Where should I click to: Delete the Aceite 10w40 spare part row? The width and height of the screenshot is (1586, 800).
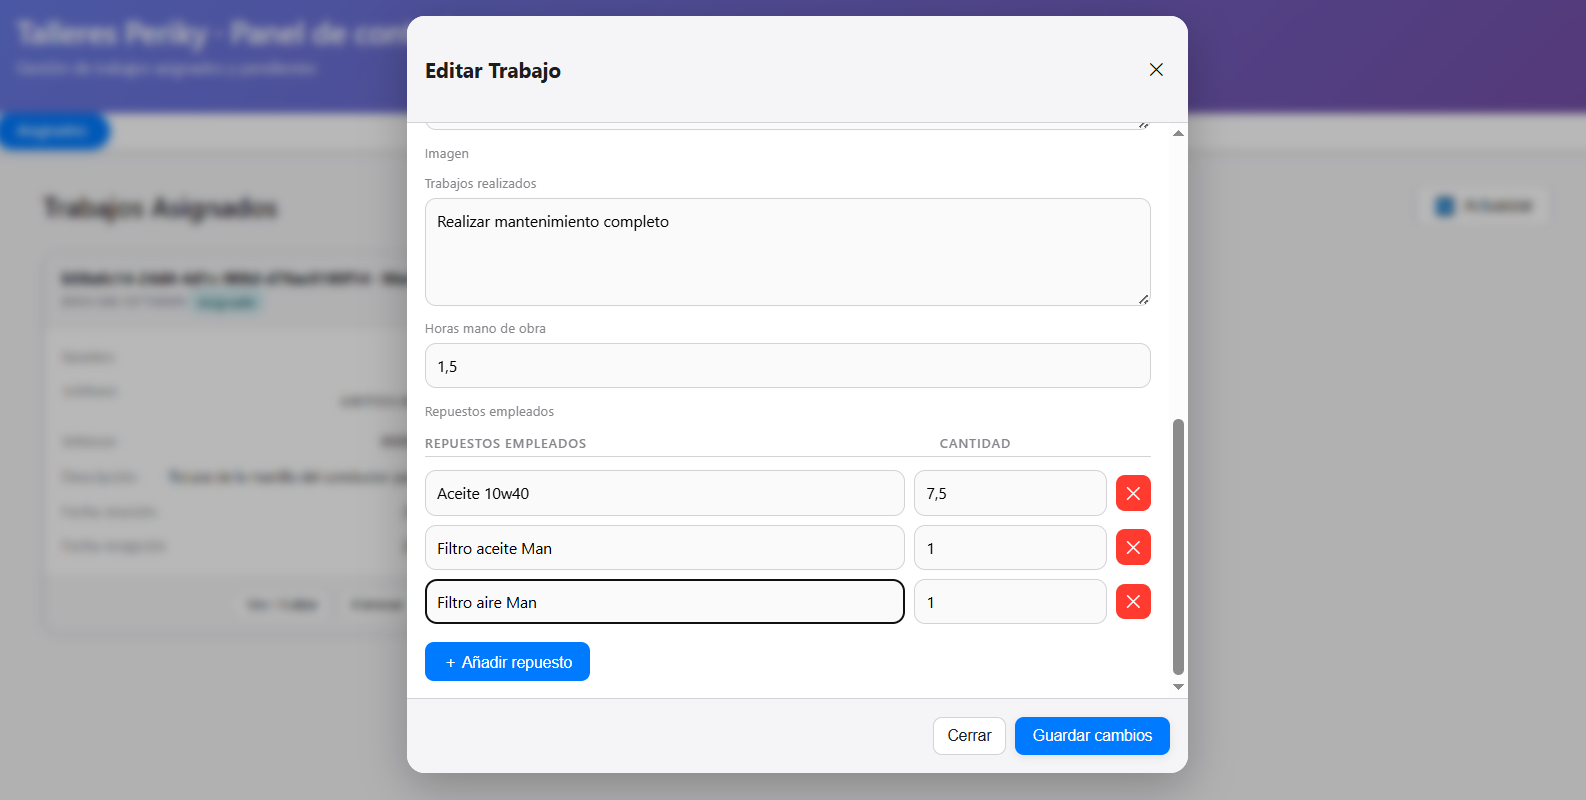pos(1133,493)
